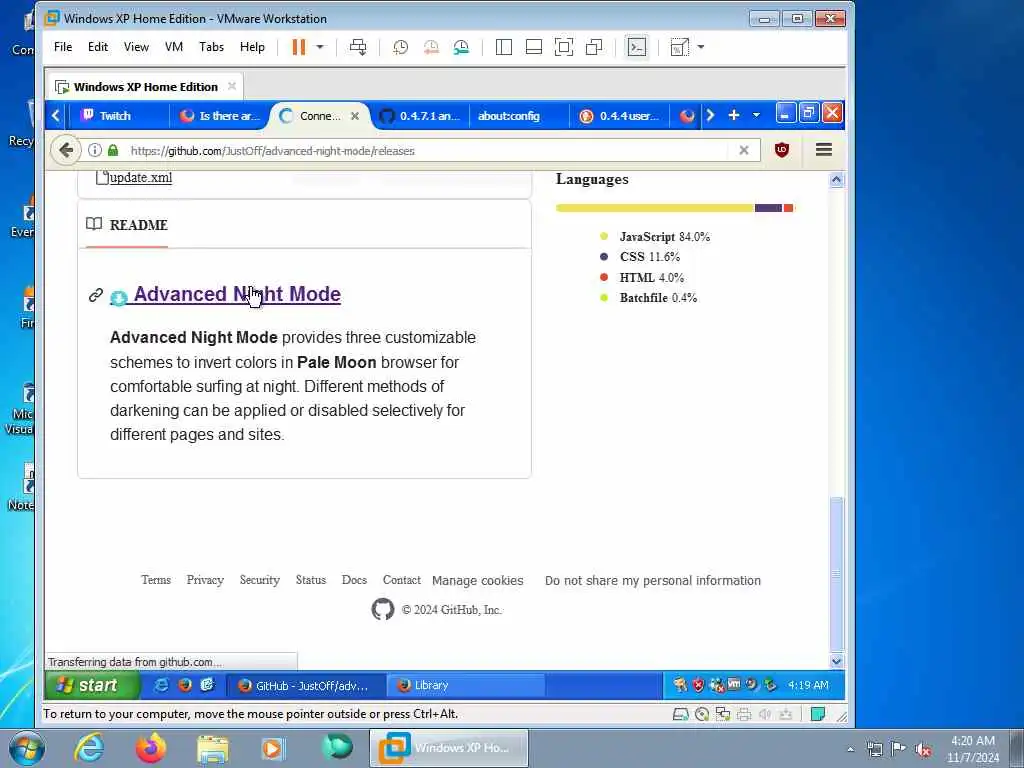Open the Tabs menu in VMware
The width and height of the screenshot is (1024, 768).
pos(212,47)
